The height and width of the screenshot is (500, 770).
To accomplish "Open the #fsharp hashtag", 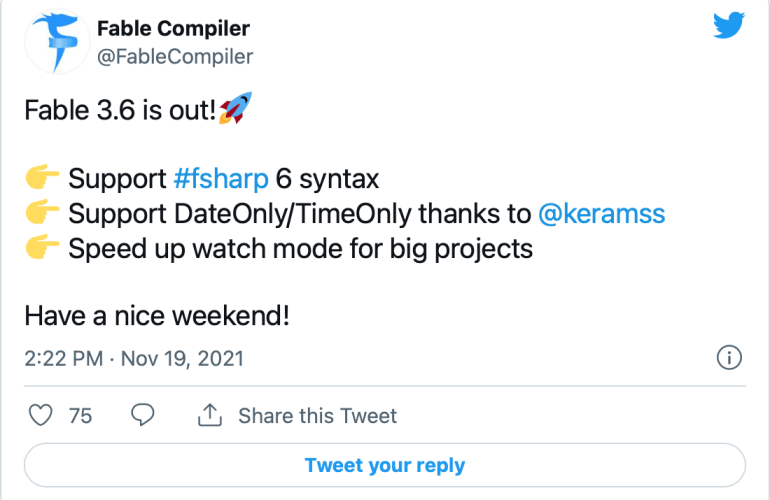I will pos(221,180).
